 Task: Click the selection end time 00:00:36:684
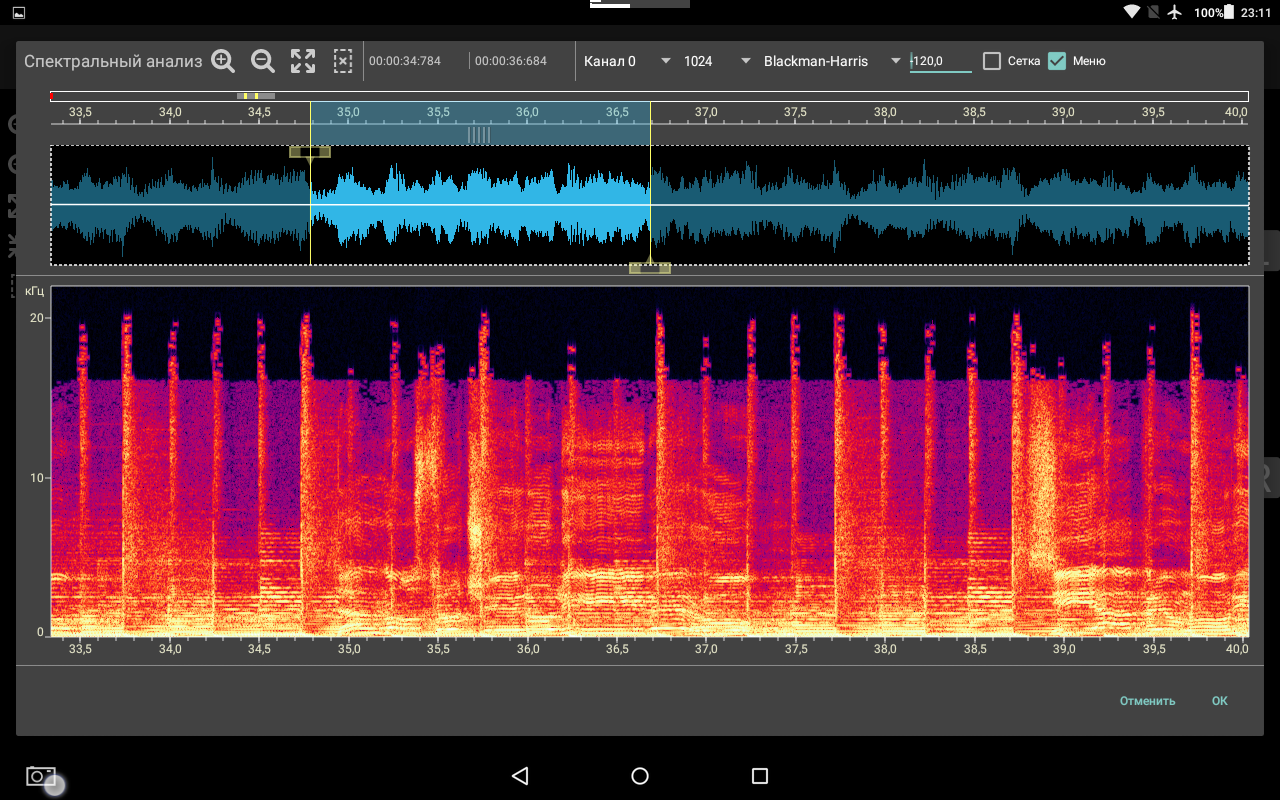tap(511, 61)
